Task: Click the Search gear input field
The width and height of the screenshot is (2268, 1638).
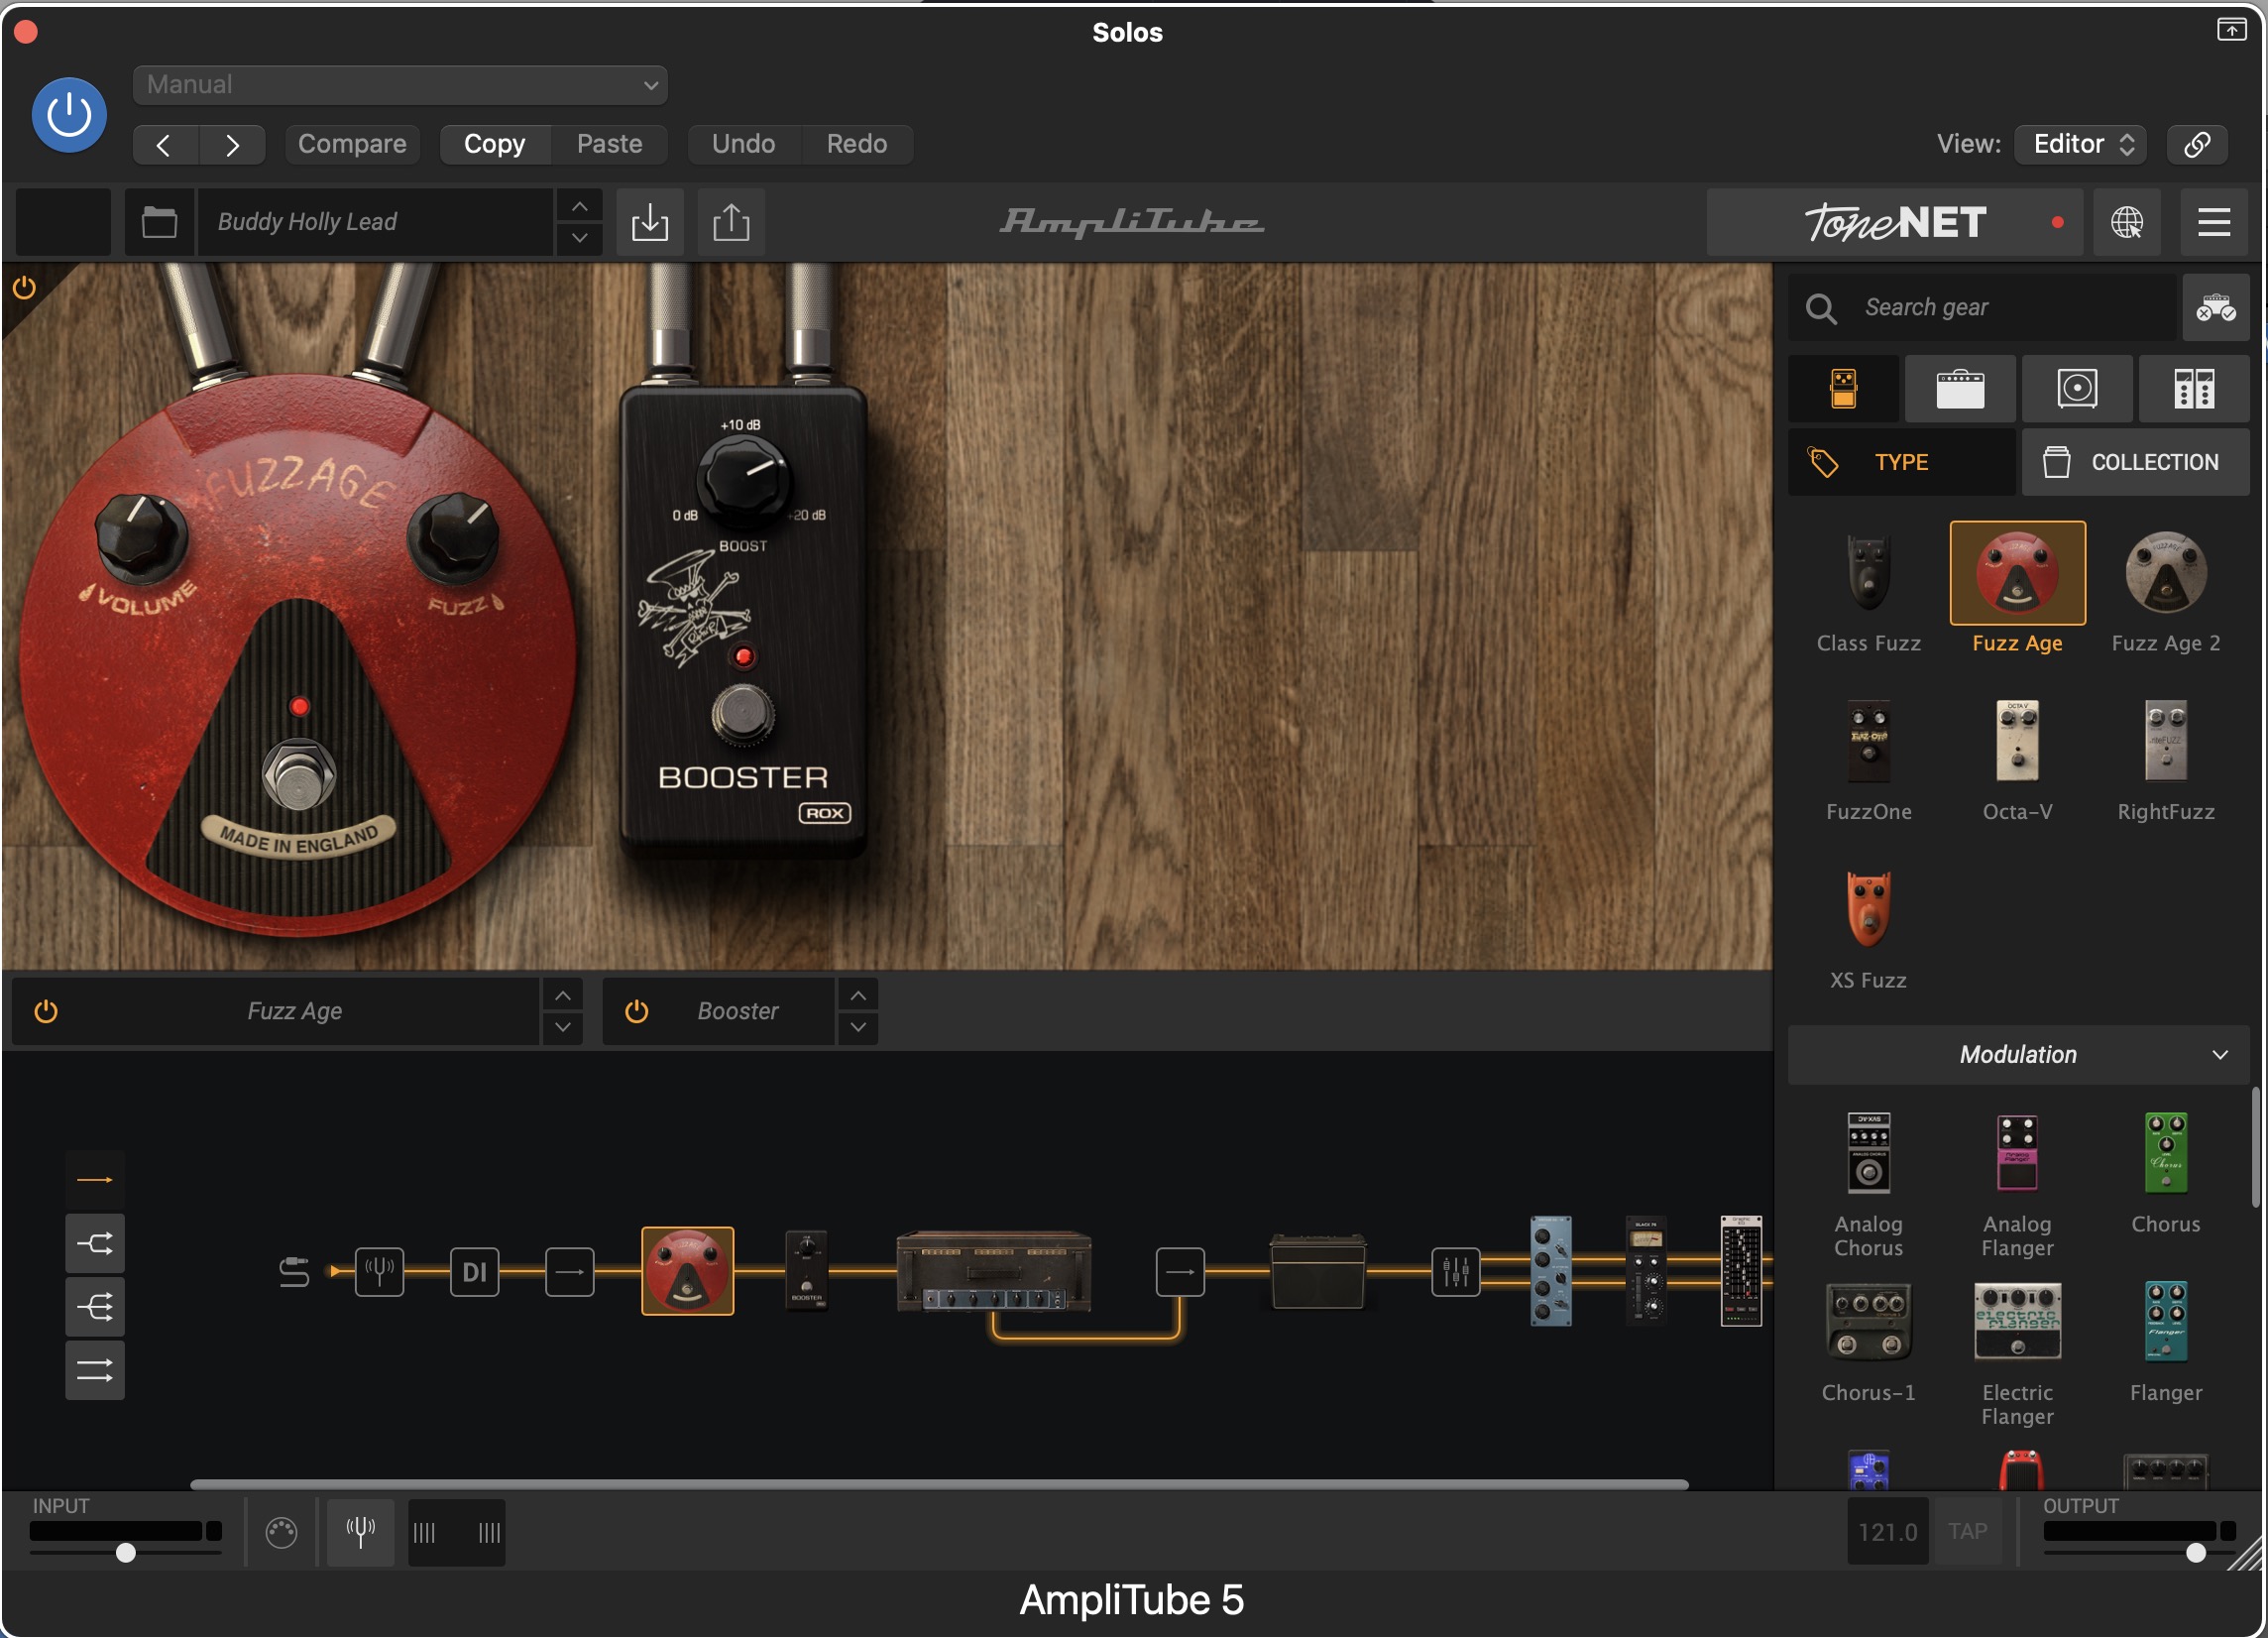Action: (1983, 308)
